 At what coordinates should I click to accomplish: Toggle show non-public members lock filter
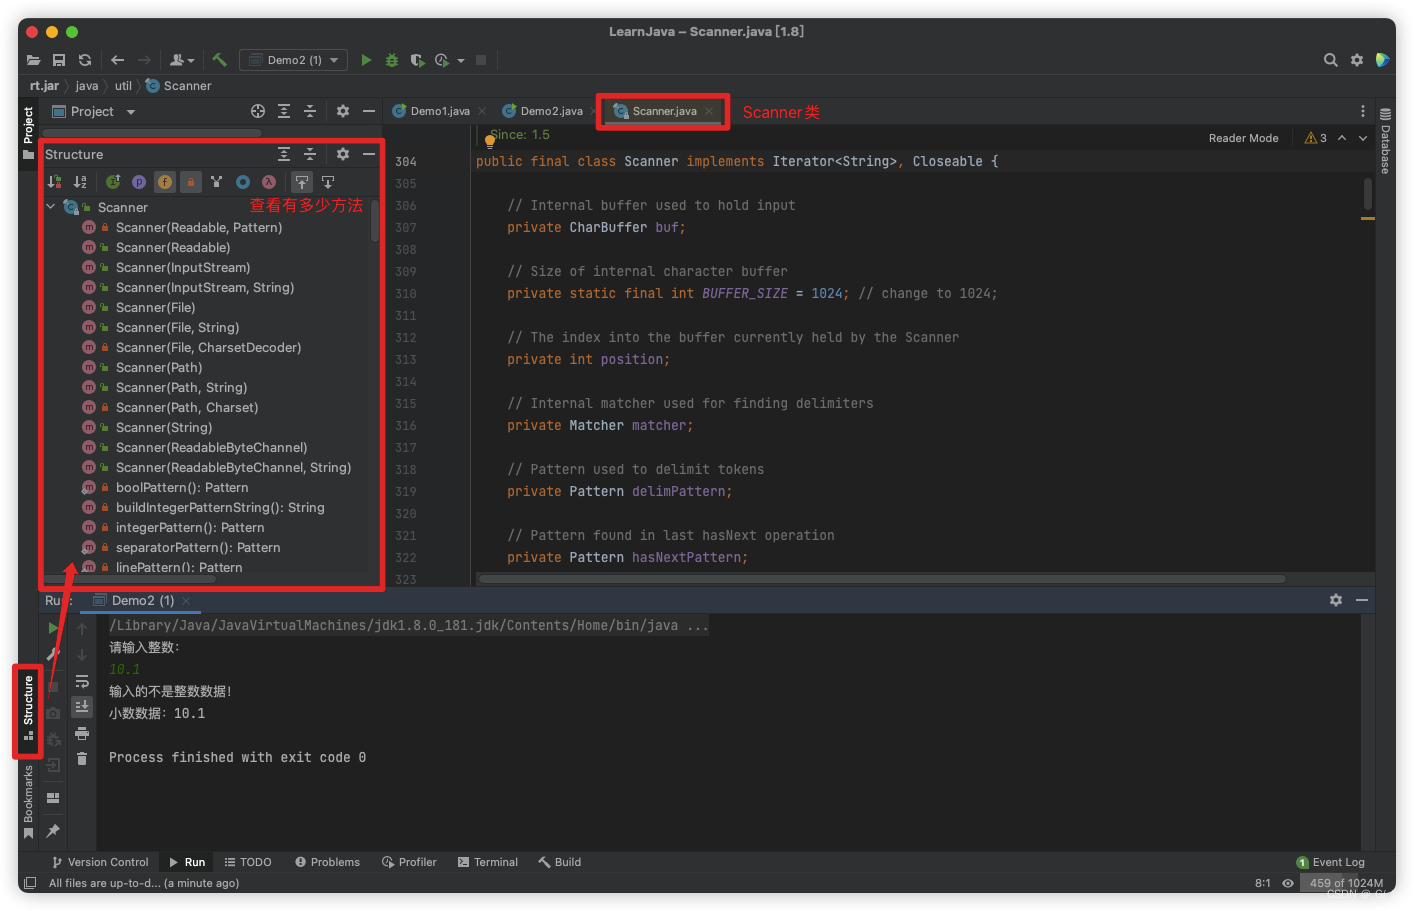[191, 182]
